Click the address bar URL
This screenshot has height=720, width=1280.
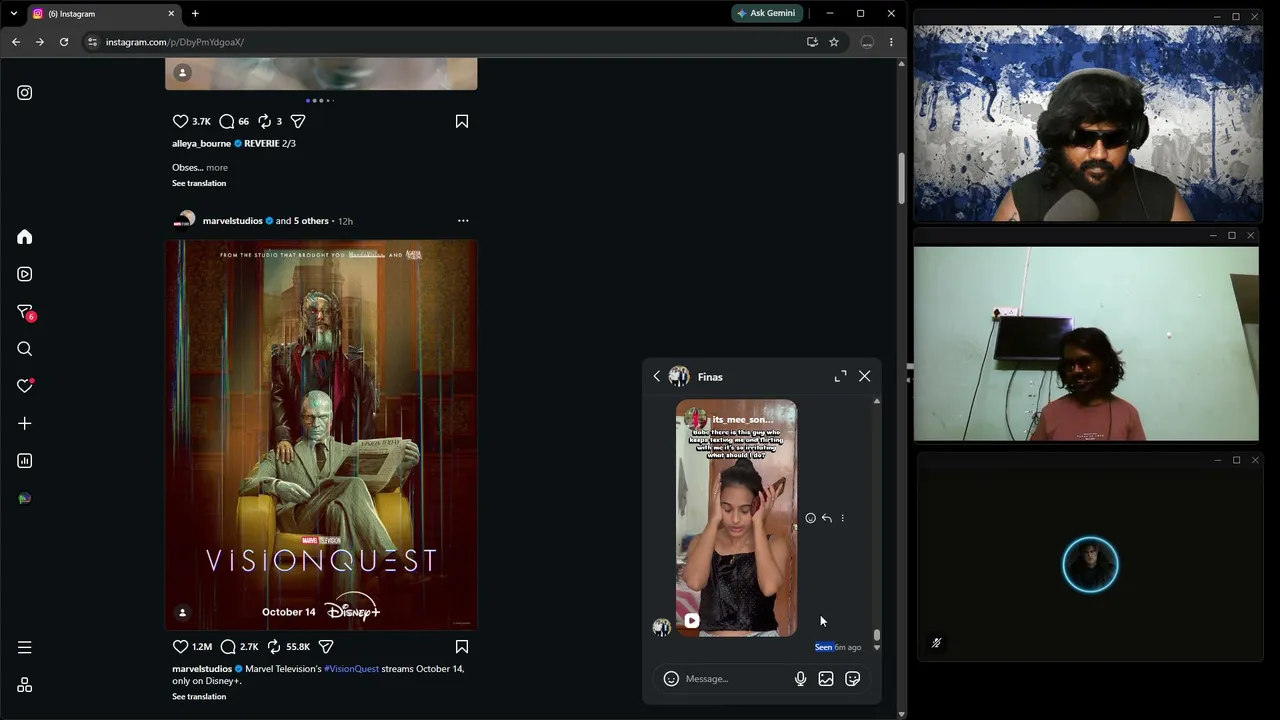[175, 42]
